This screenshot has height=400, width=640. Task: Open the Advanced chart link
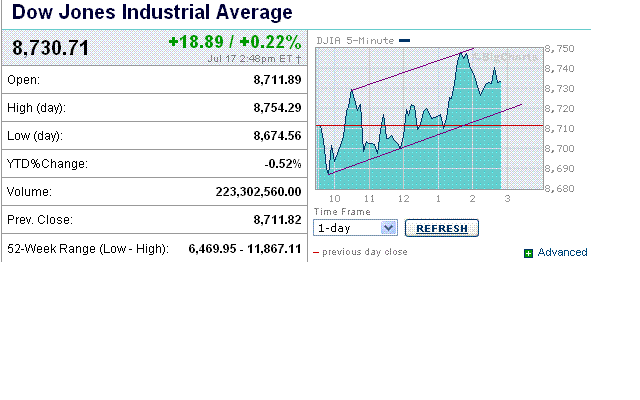coord(562,252)
